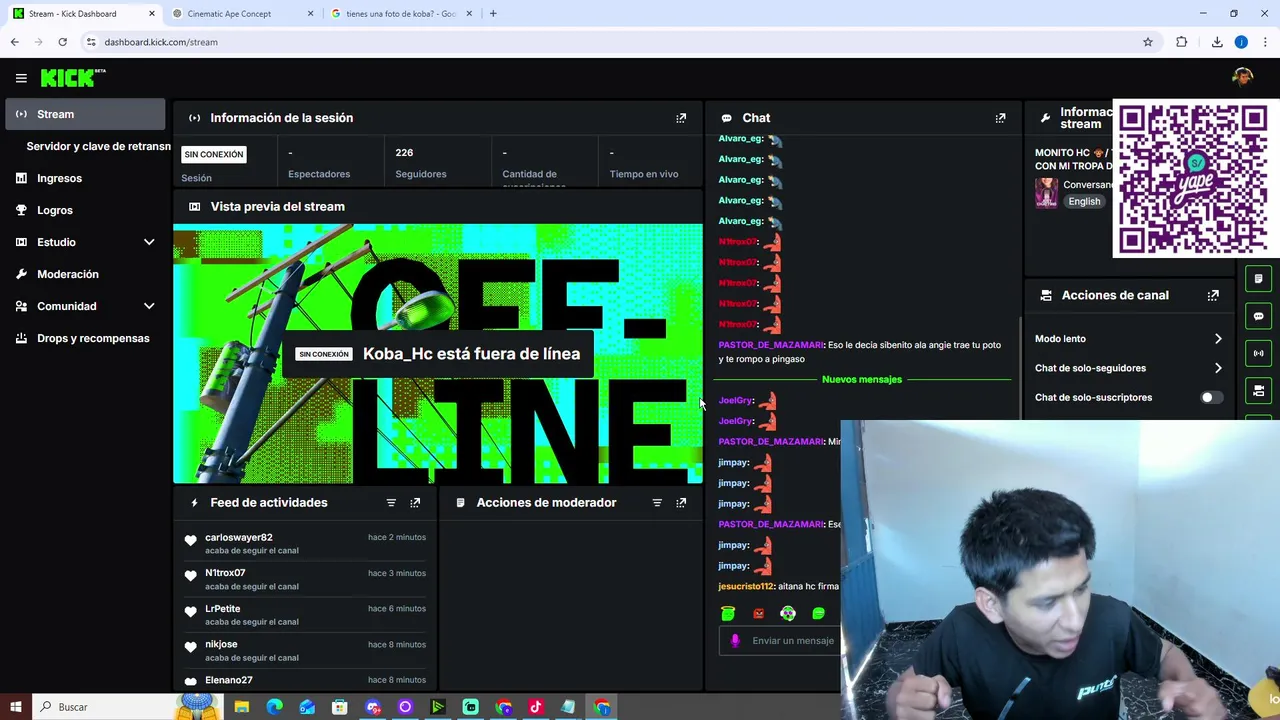This screenshot has height=720, width=1280.
Task: Click the Windows Start button
Action: 15,707
